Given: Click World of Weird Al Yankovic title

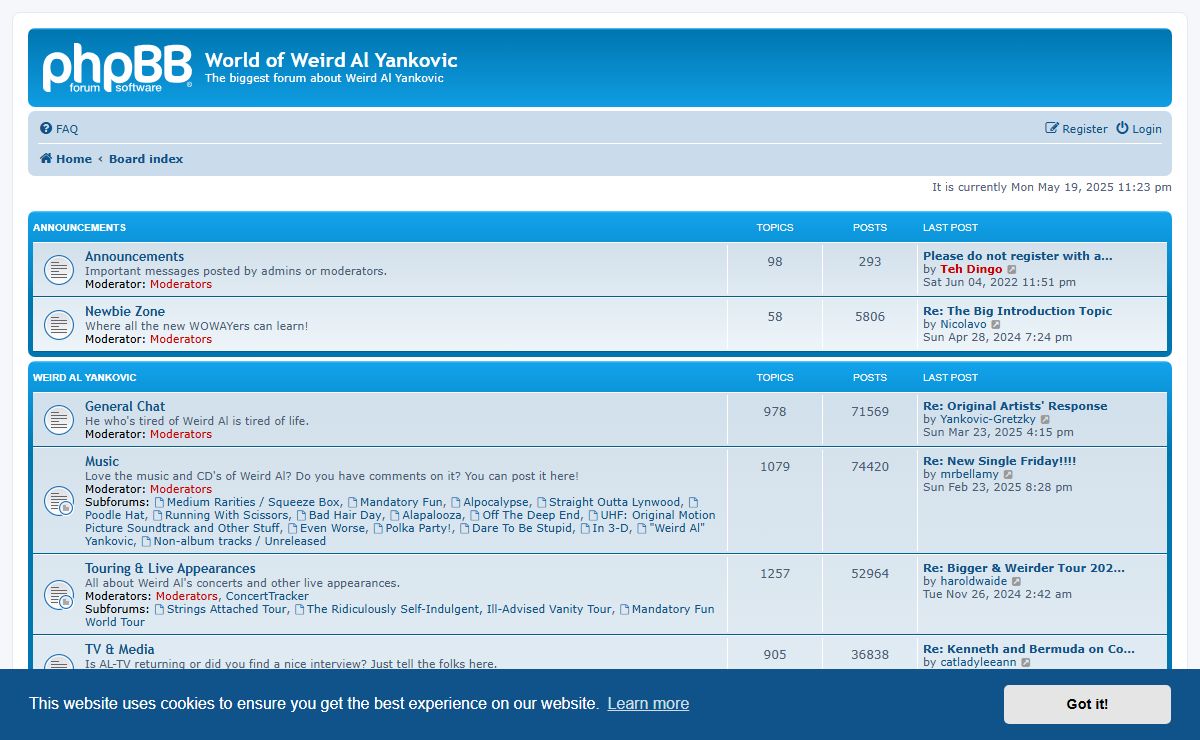Looking at the screenshot, I should coord(331,60).
